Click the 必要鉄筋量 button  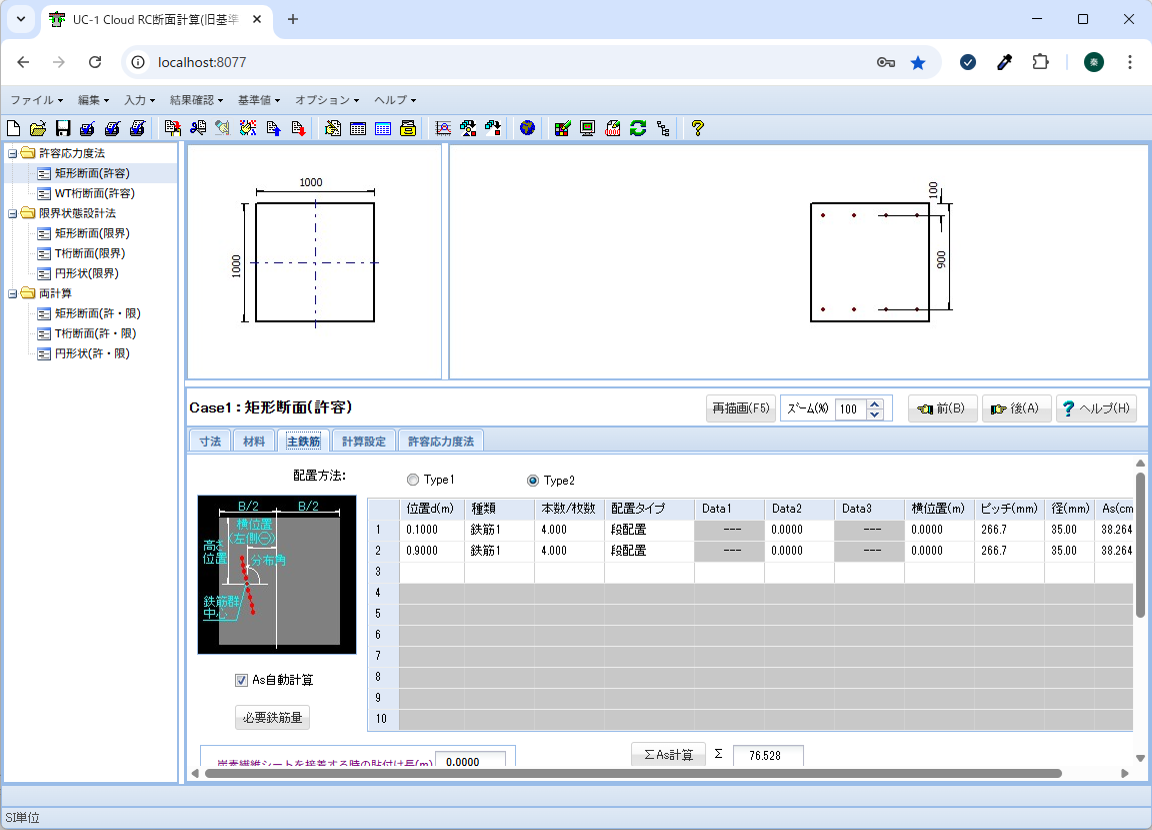(273, 718)
